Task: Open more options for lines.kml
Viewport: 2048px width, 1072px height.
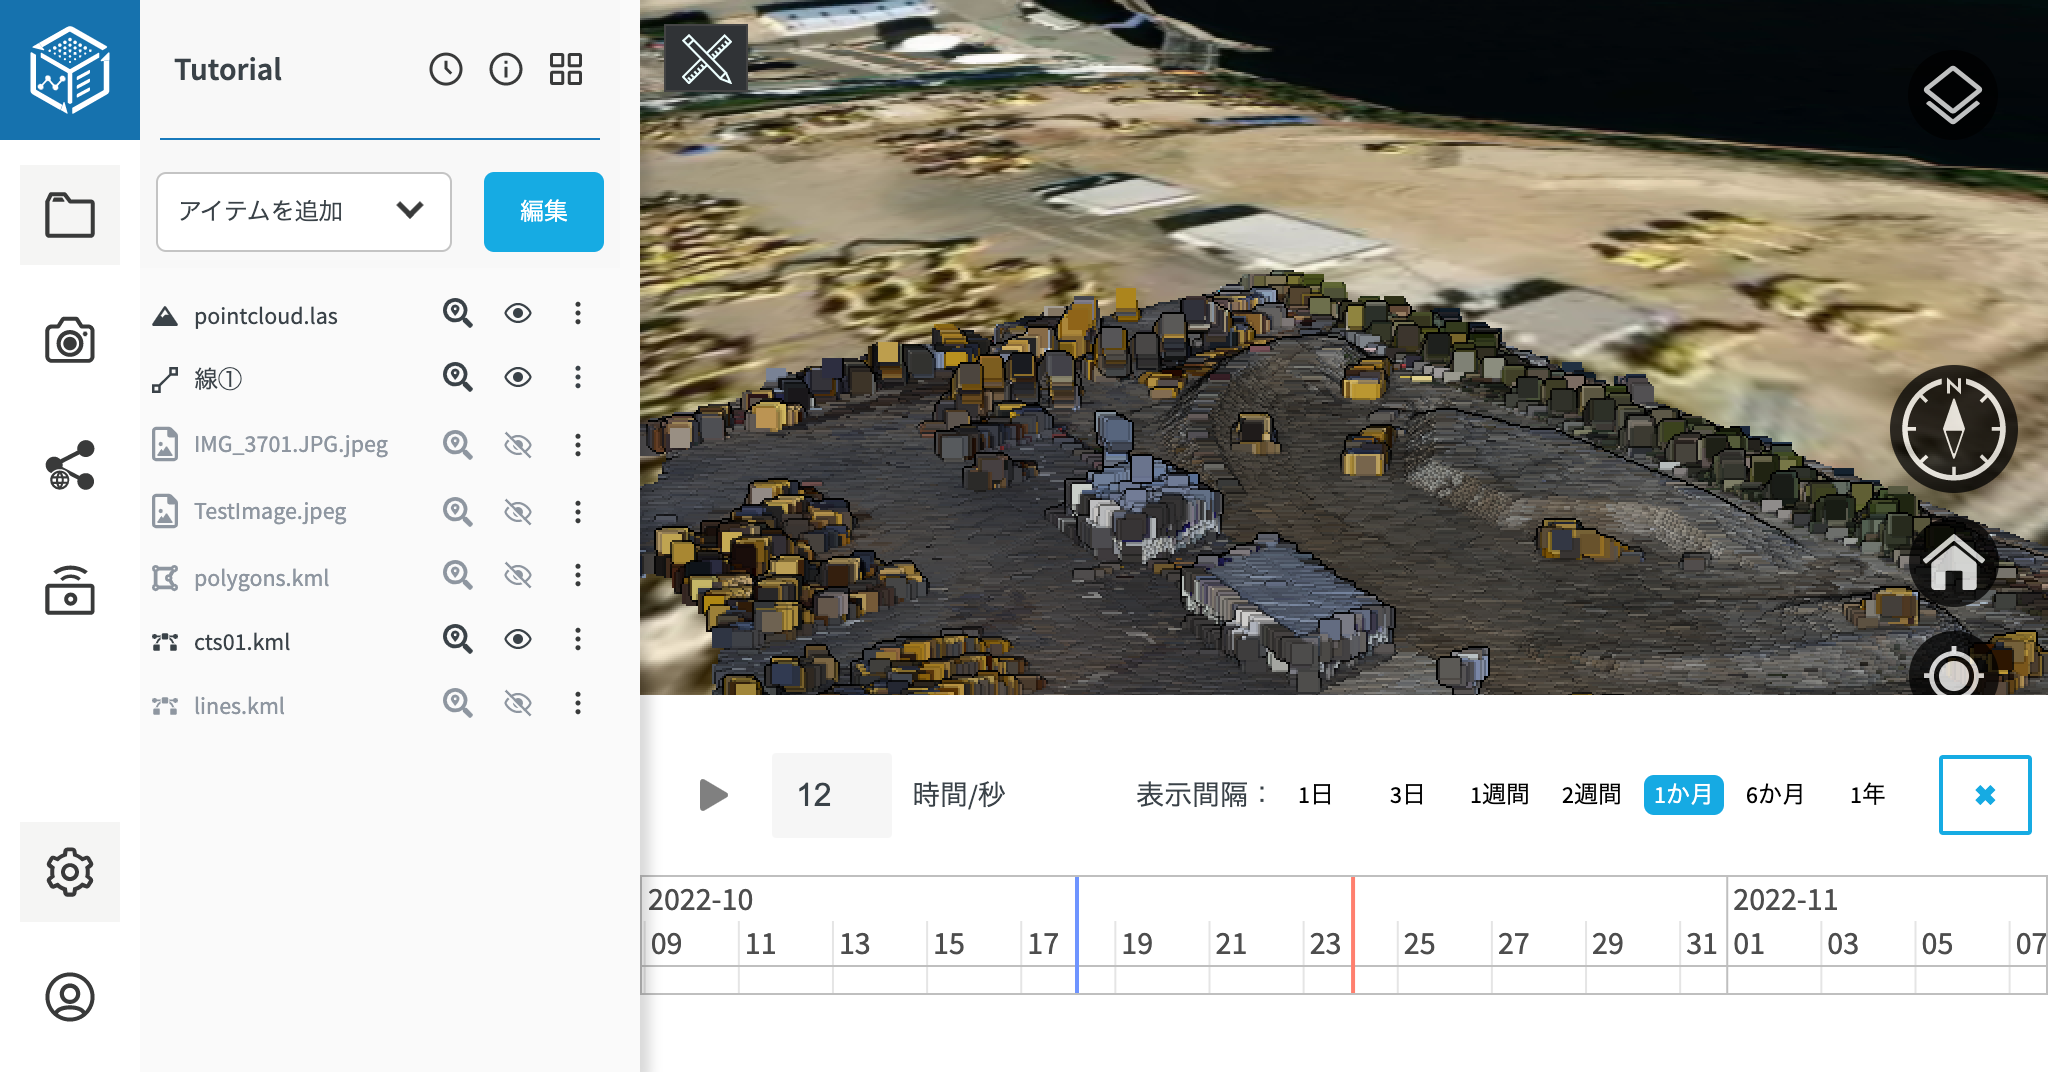Action: coord(577,704)
